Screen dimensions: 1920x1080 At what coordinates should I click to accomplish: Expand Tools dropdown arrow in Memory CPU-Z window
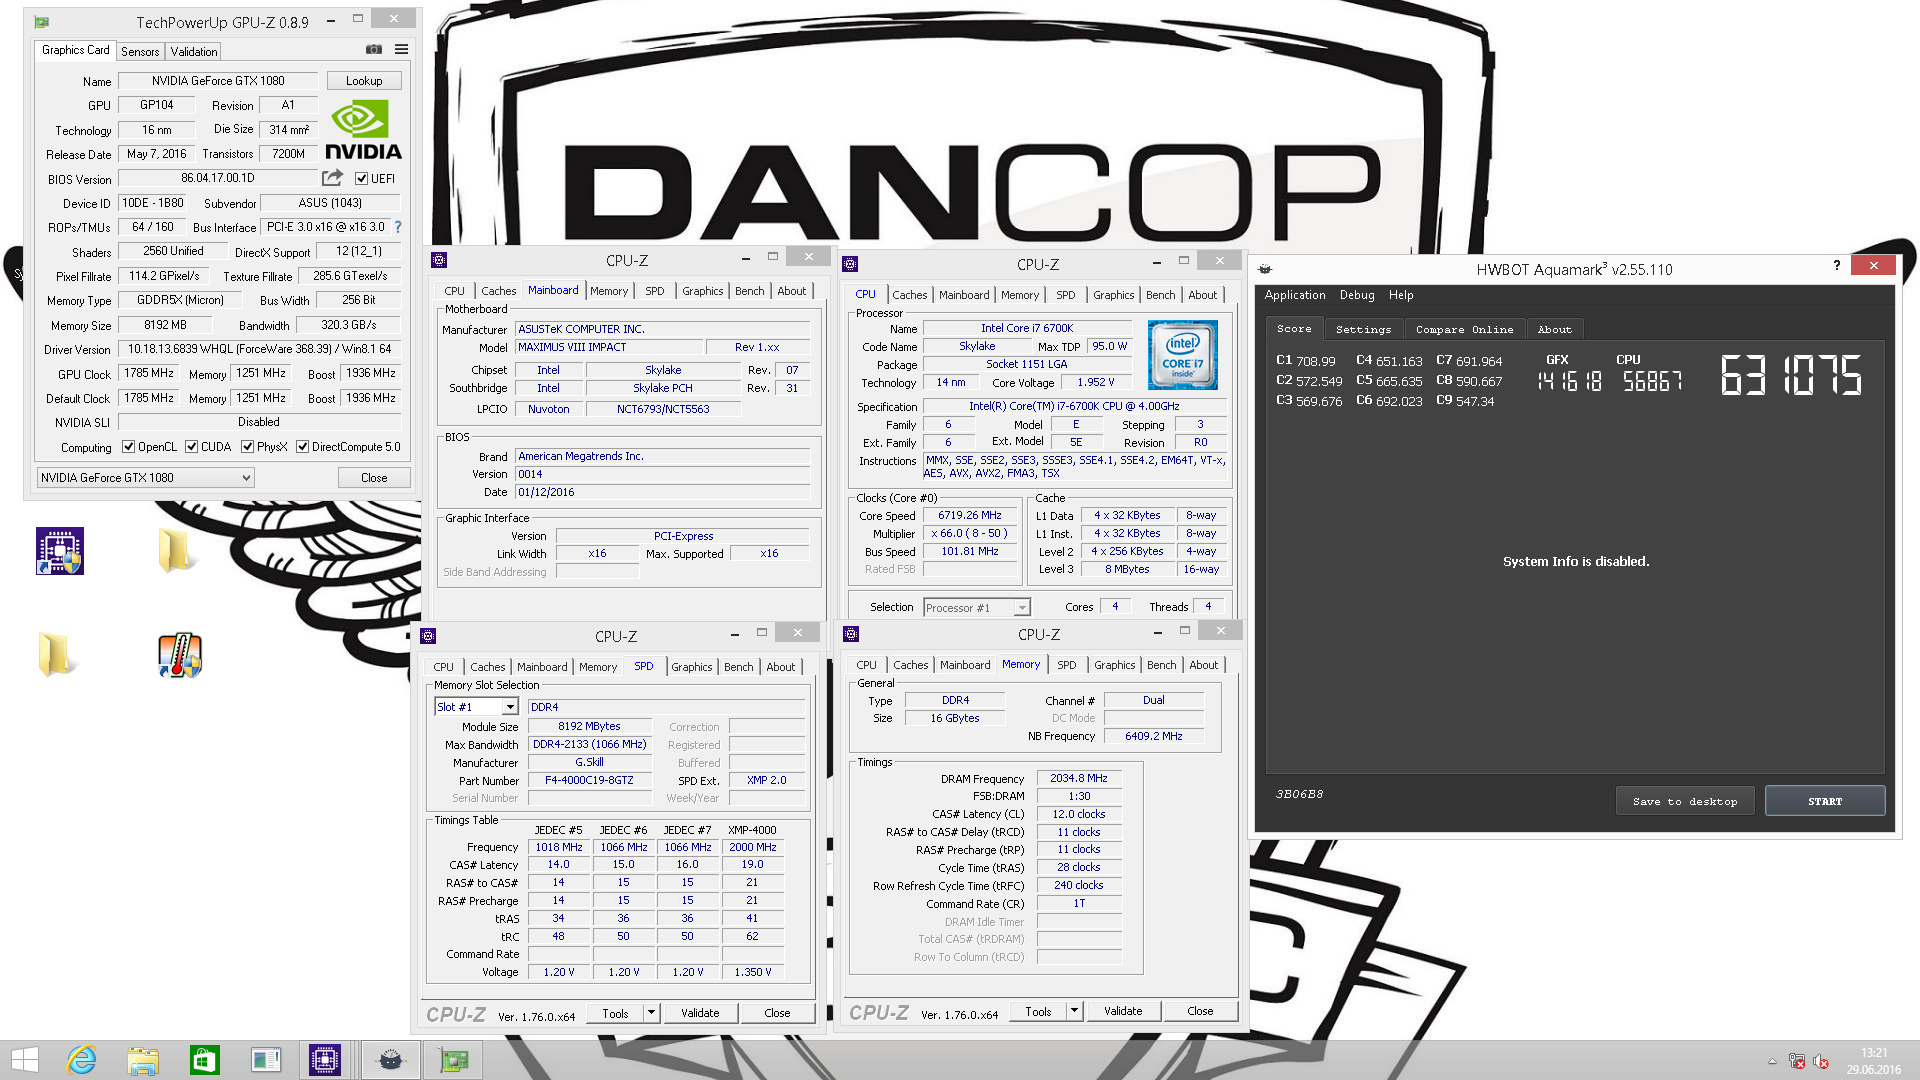(x=1074, y=1011)
